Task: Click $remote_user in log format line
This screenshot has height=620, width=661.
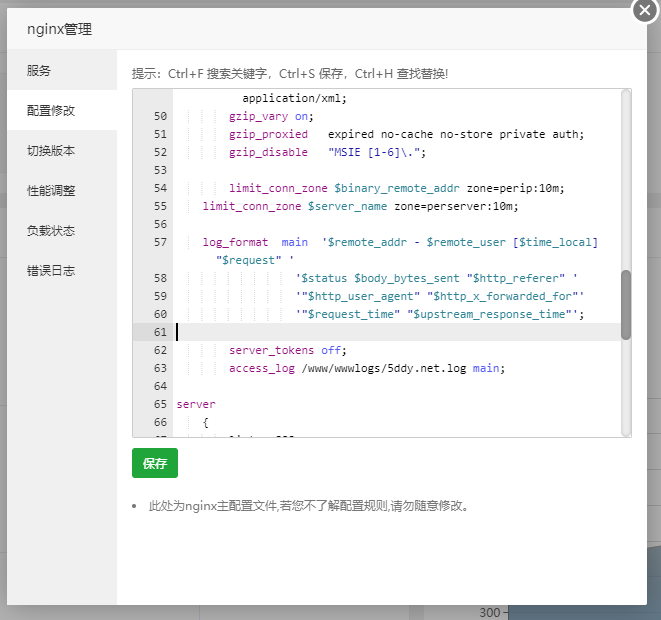Action: [466, 242]
